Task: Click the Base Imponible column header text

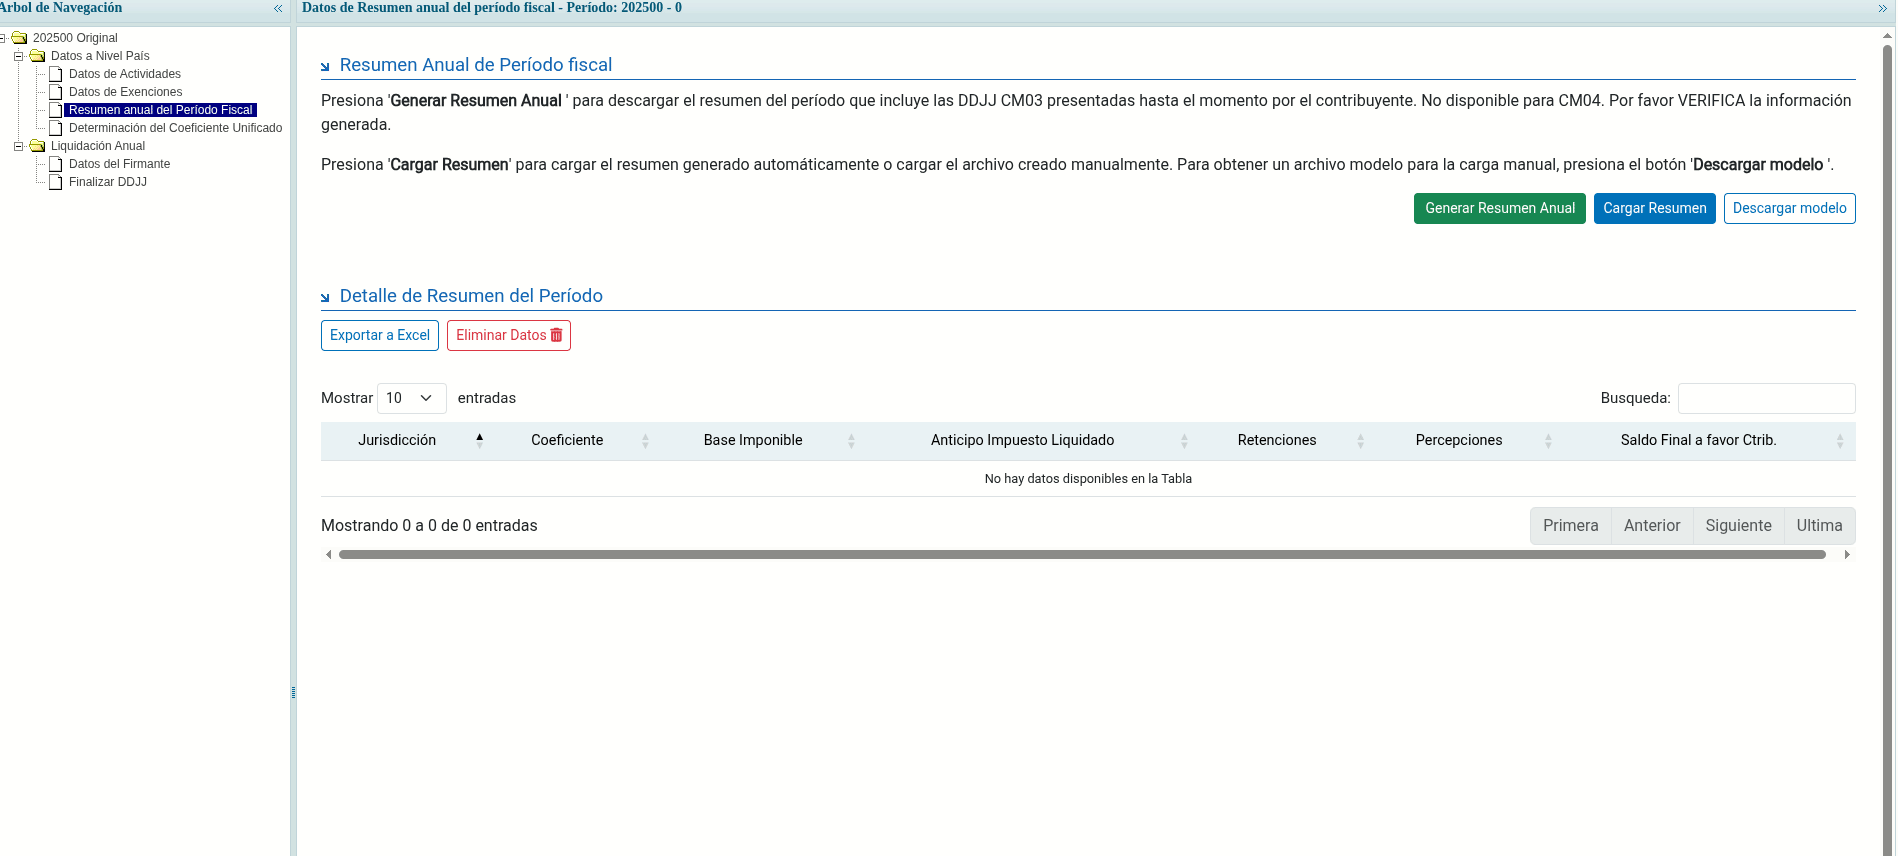Action: pyautogui.click(x=753, y=440)
